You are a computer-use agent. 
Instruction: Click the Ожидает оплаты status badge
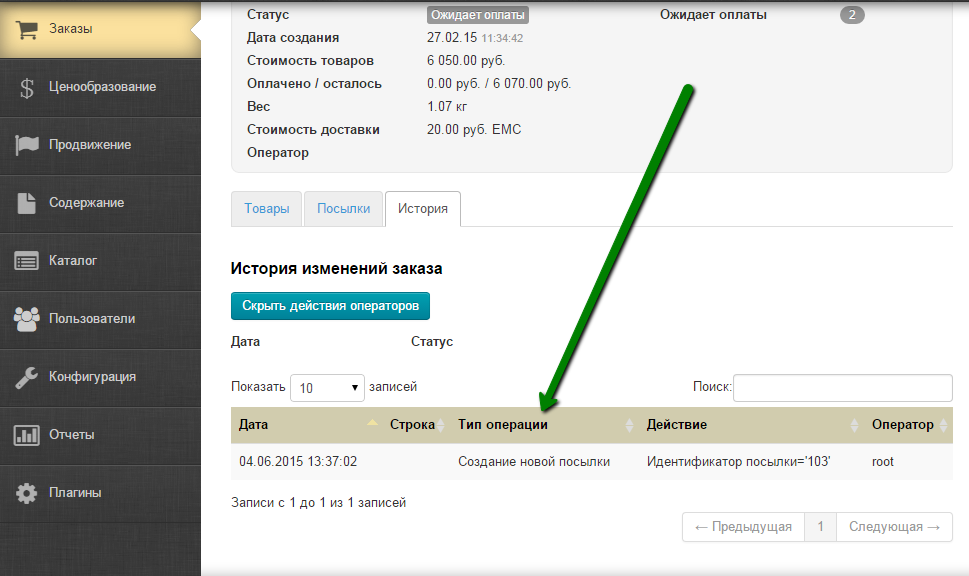click(x=478, y=15)
